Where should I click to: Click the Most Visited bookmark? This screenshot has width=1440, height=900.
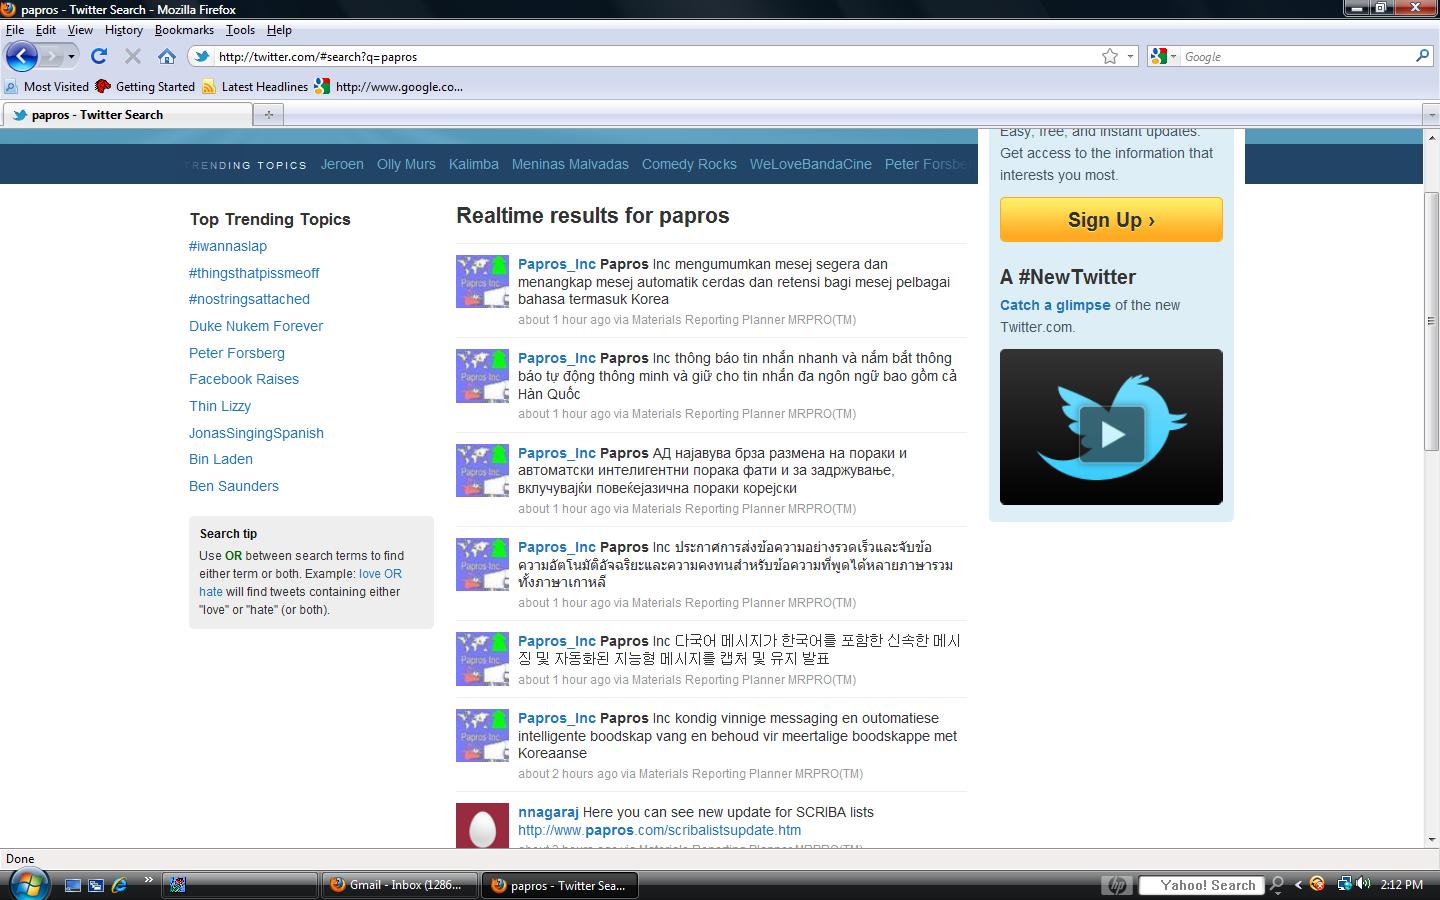pos(47,87)
